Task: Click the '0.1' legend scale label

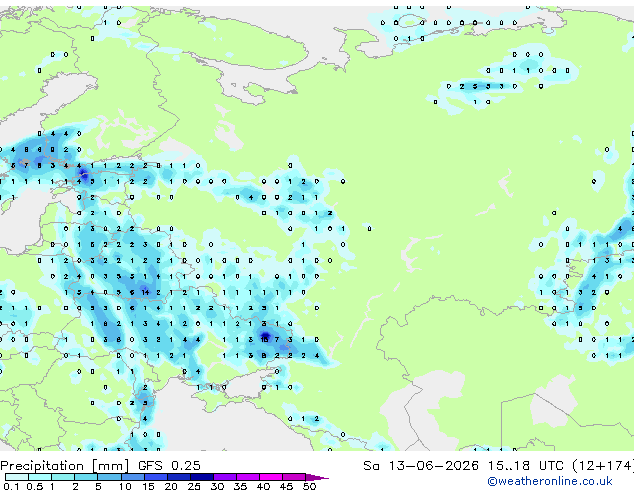Action: 11,486
